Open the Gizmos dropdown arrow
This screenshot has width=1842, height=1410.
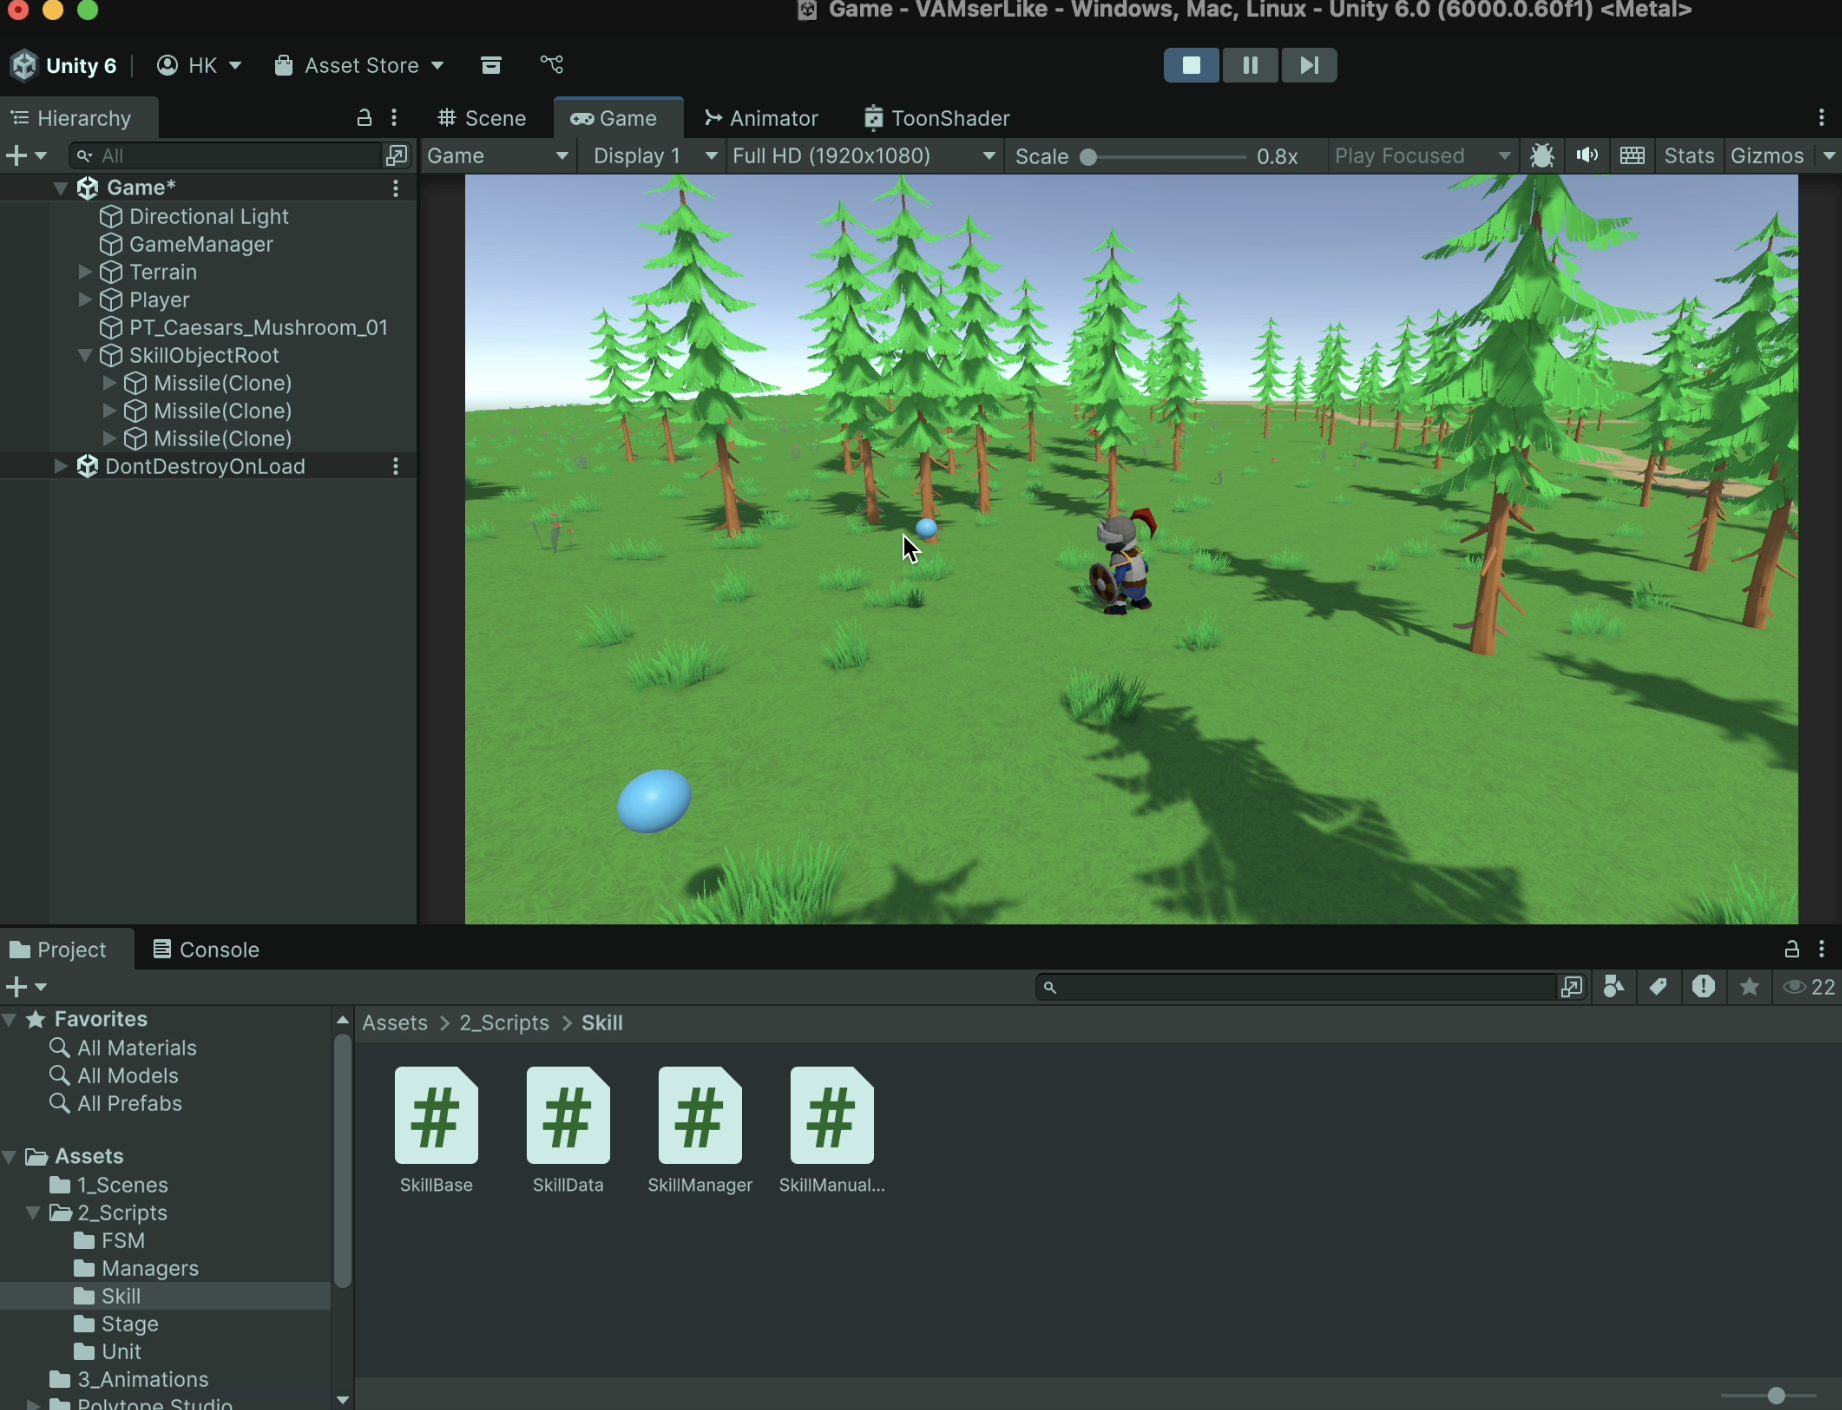pyautogui.click(x=1829, y=156)
